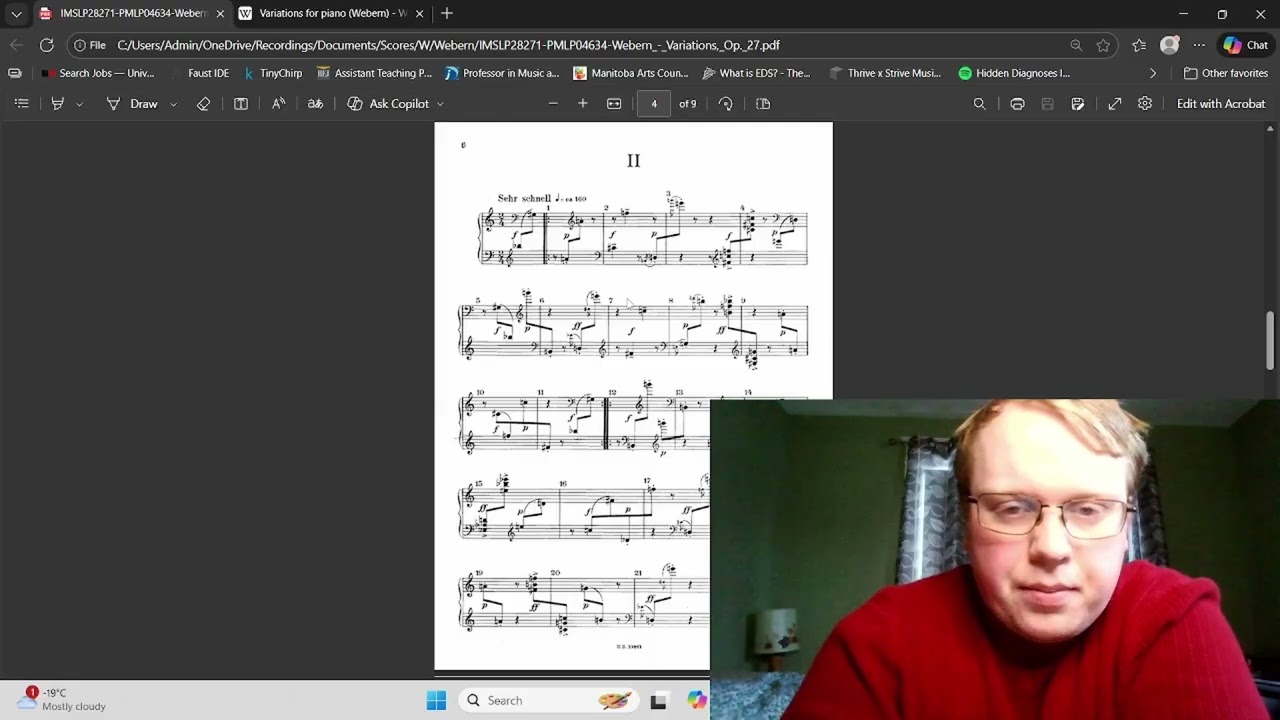Screen dimensions: 1280x720
Task: Expand the Ask Copilot dropdown arrow
Action: [440, 104]
